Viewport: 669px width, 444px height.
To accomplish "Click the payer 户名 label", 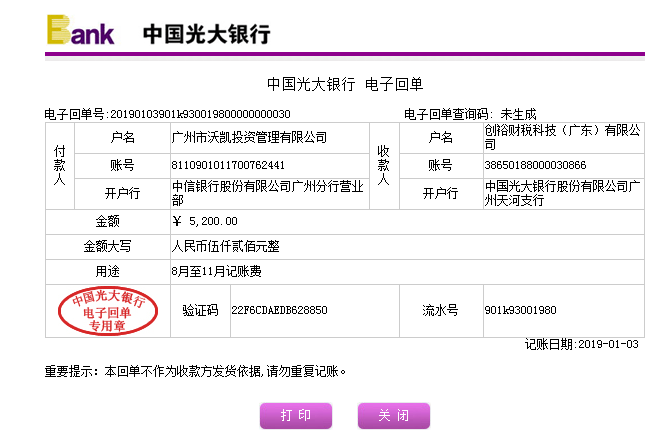I will (122, 137).
